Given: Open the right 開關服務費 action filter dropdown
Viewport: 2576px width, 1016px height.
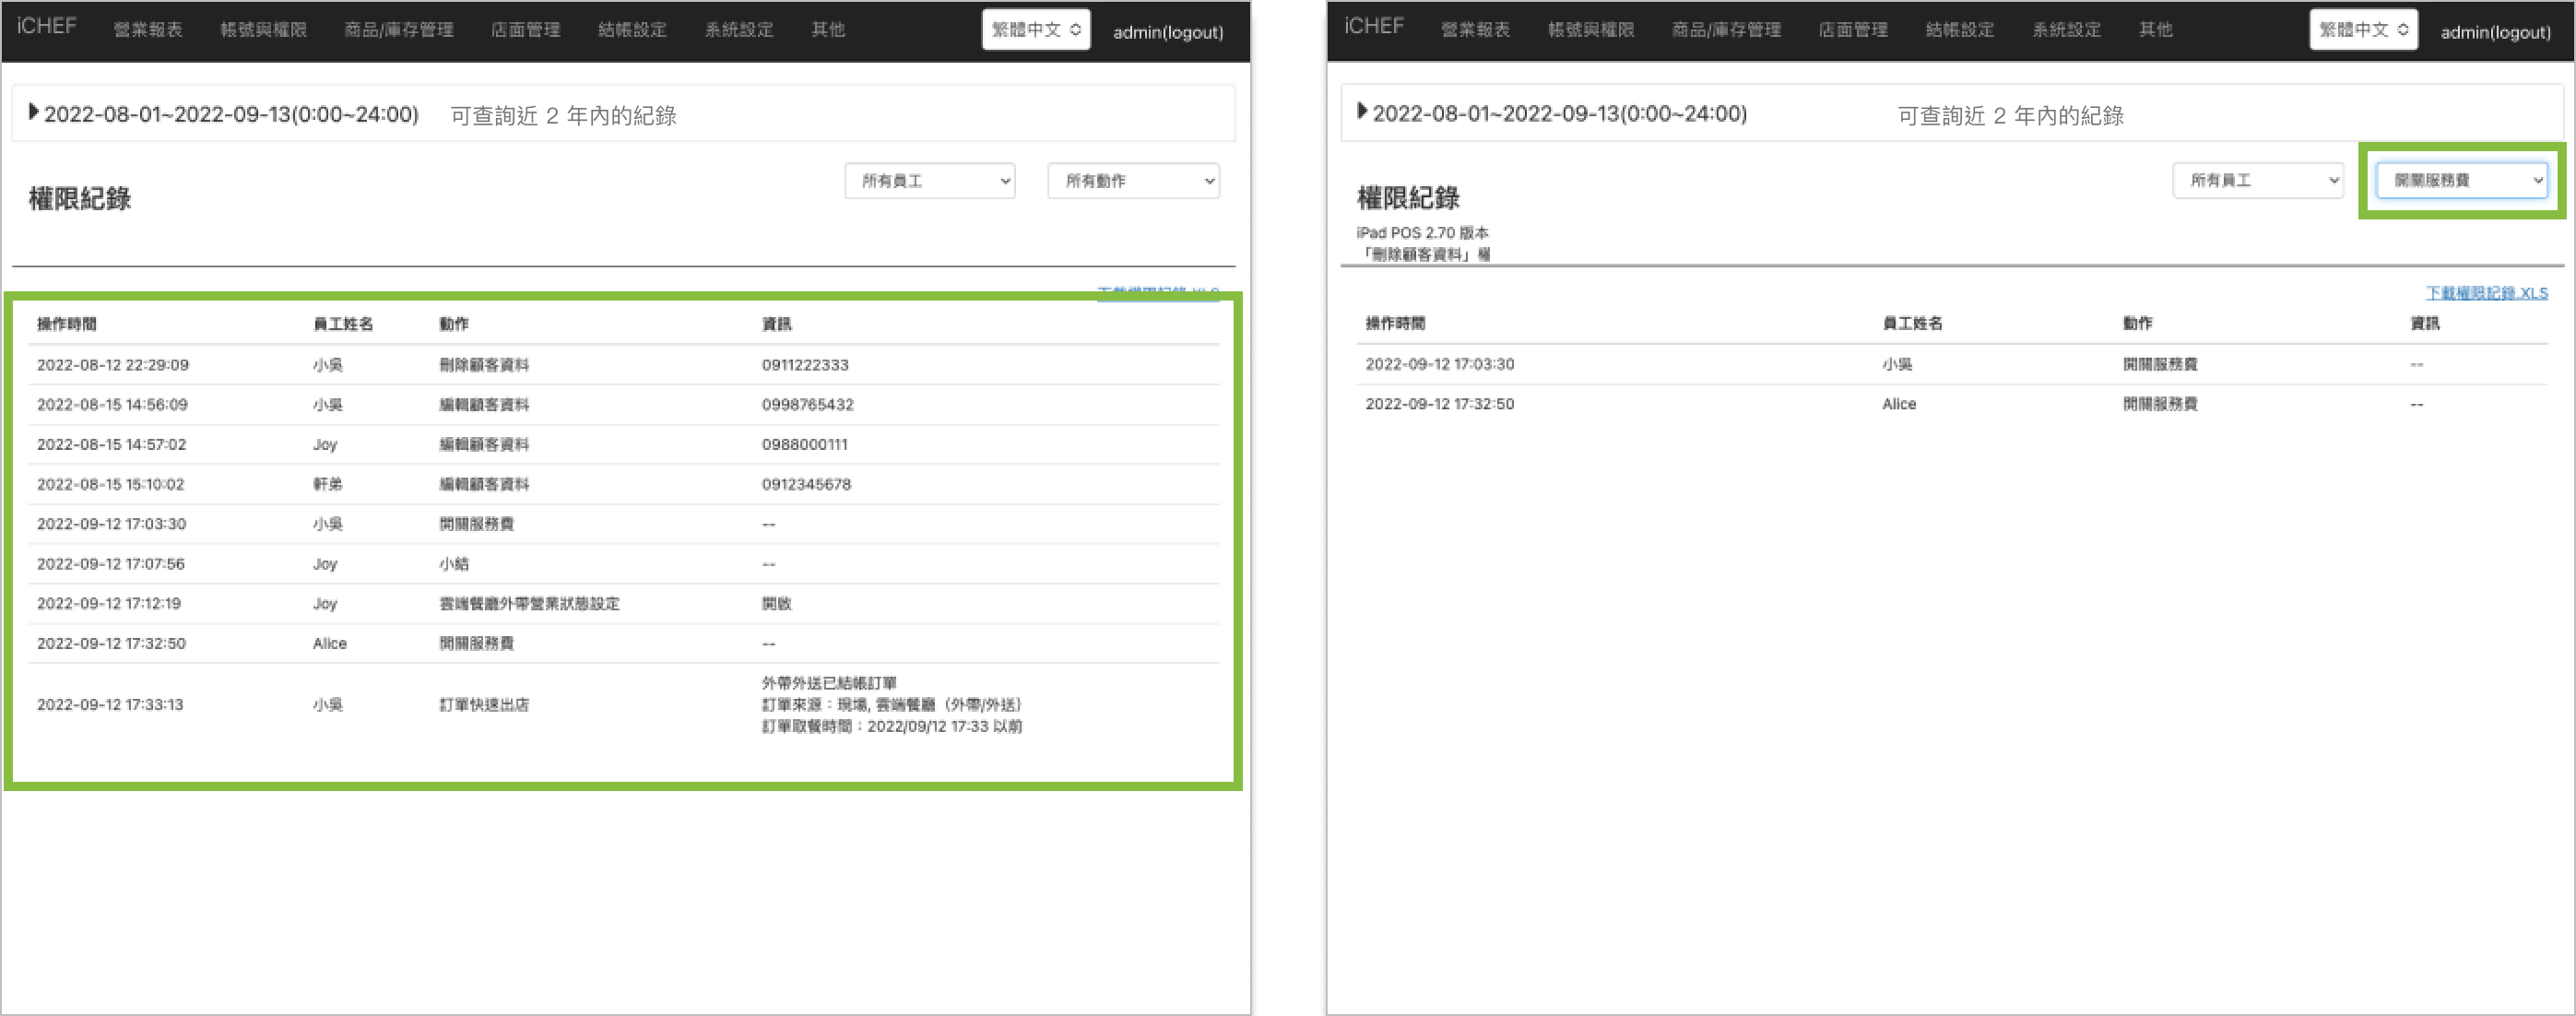Looking at the screenshot, I should click(x=2461, y=180).
